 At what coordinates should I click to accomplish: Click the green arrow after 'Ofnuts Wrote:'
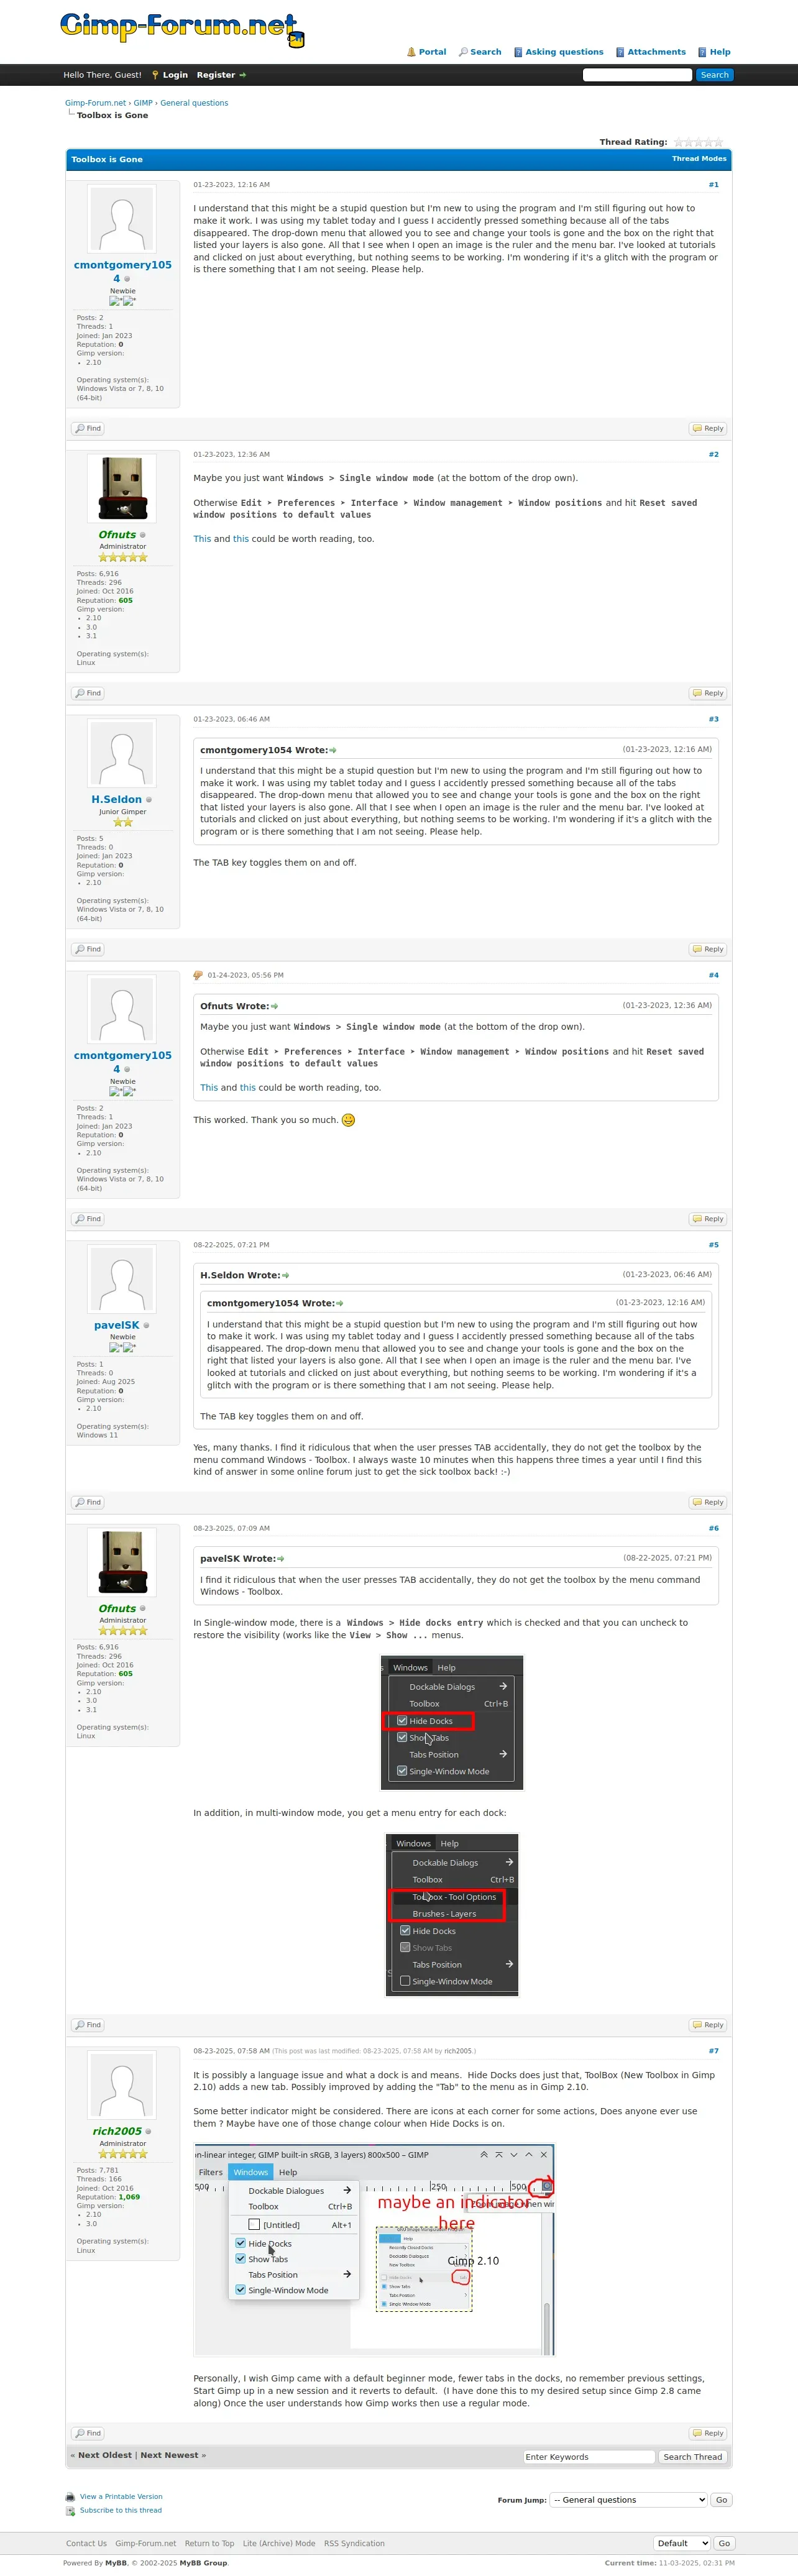point(275,1006)
